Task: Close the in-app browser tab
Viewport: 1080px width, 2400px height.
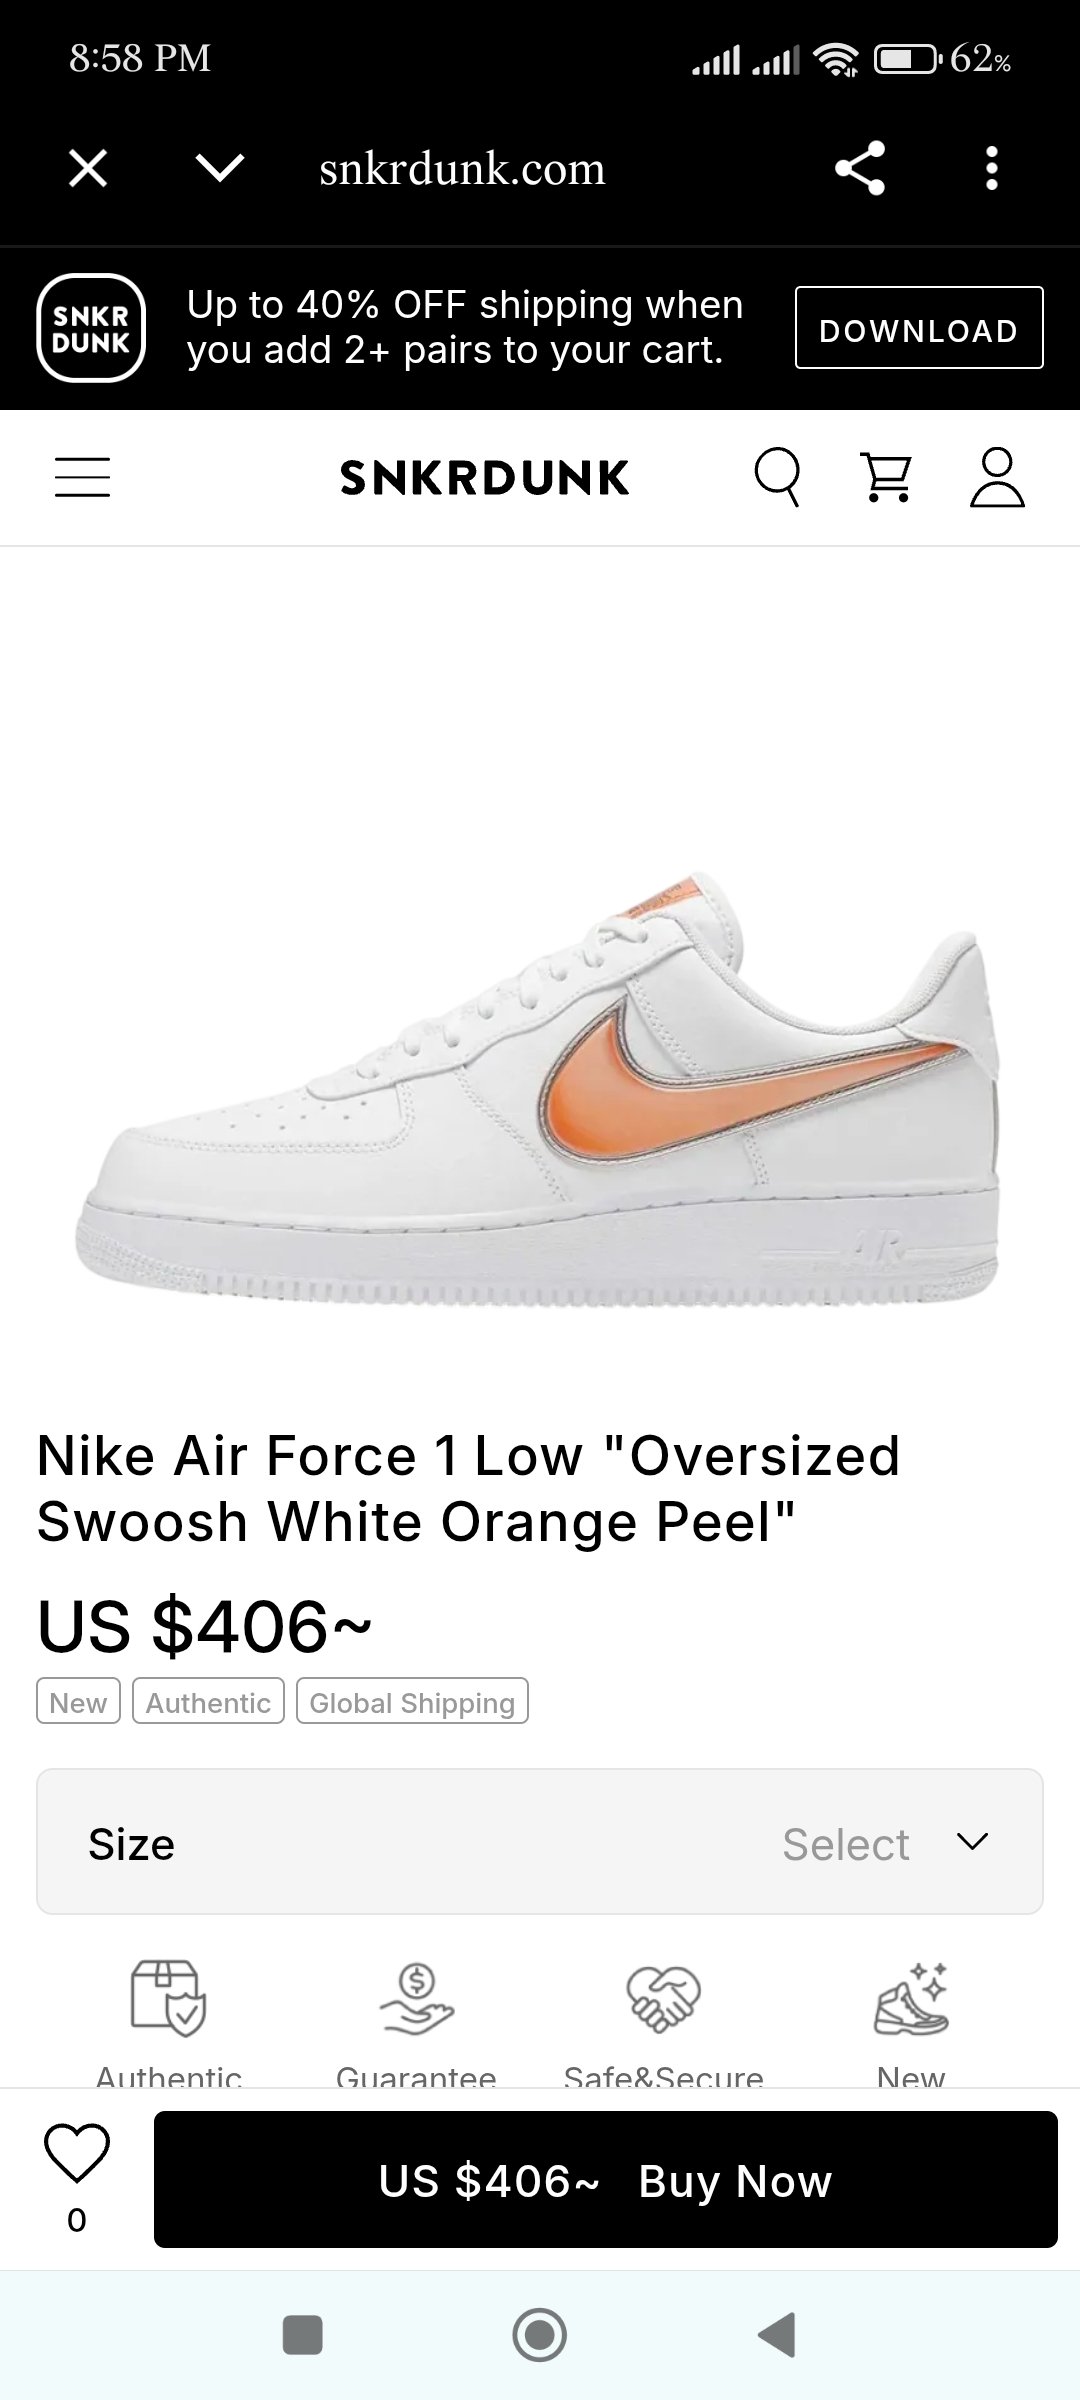Action: pos(88,168)
